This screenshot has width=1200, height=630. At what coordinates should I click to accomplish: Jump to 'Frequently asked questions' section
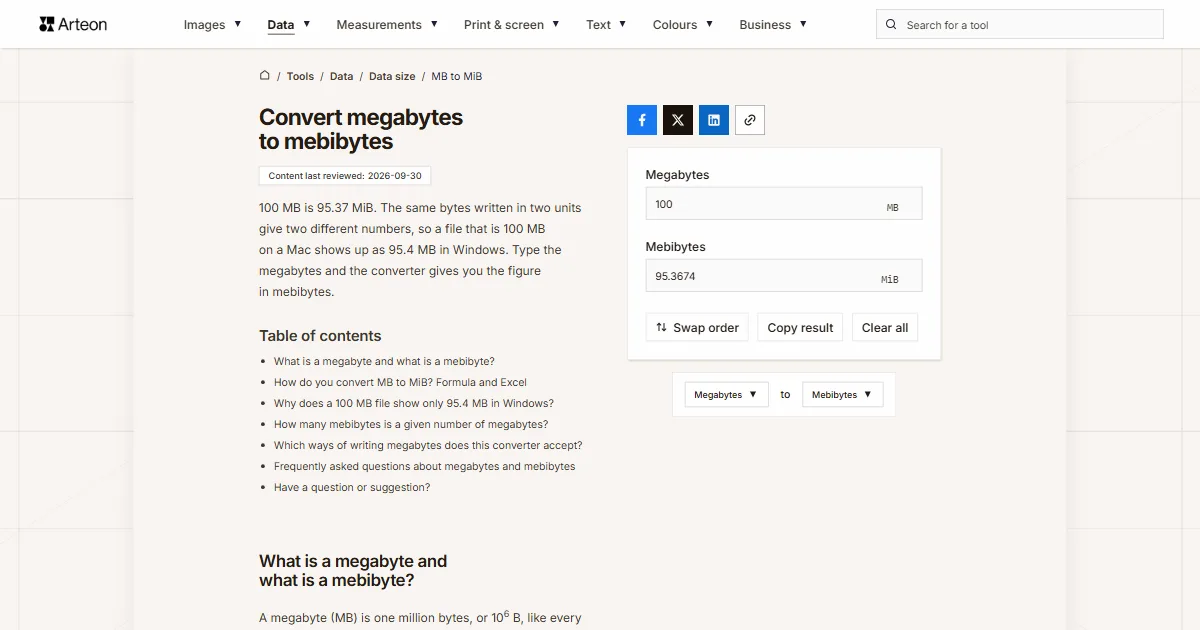click(x=425, y=466)
